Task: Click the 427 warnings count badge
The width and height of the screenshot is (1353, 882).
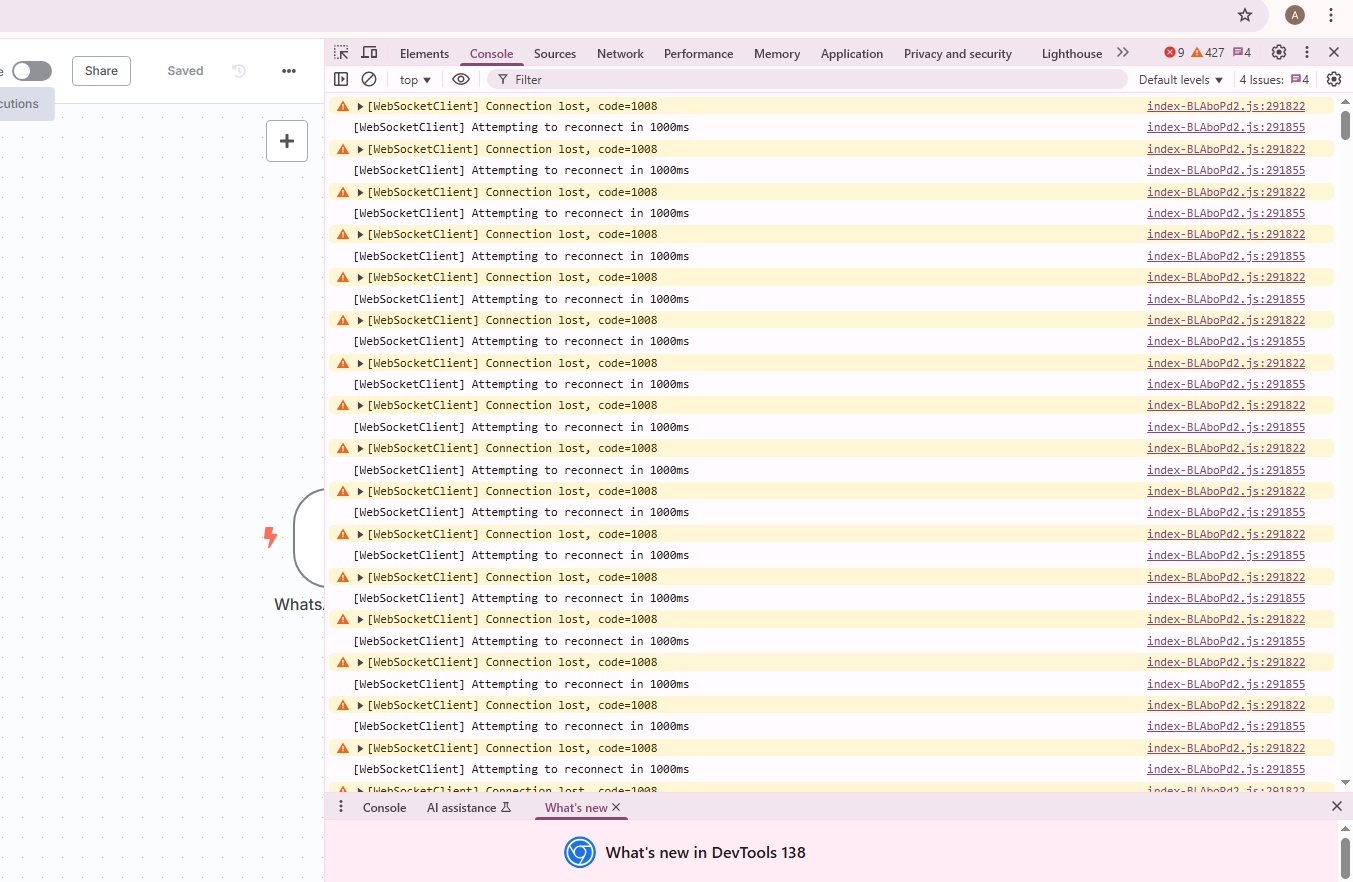Action: 1207,53
